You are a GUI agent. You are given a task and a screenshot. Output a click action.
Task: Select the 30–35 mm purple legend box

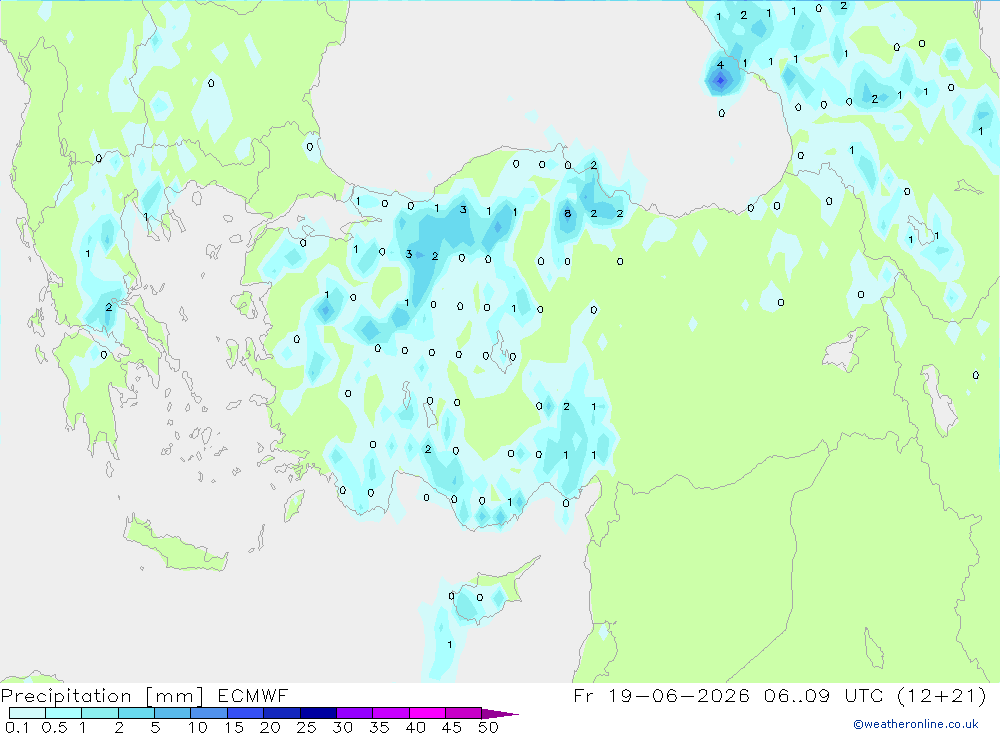(355, 713)
